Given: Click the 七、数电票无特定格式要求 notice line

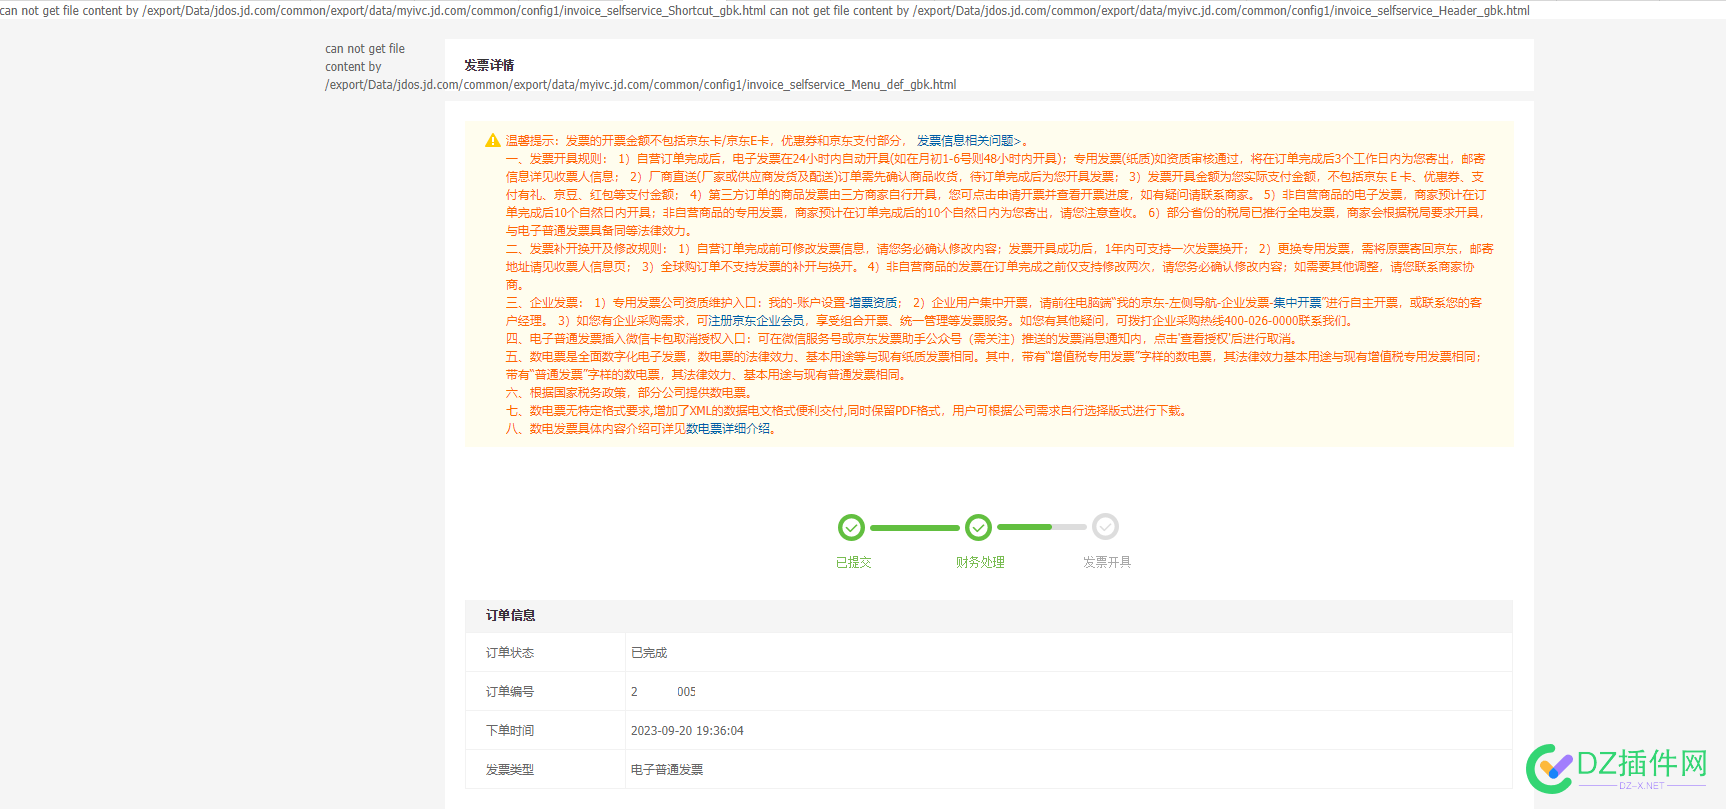Looking at the screenshot, I should pyautogui.click(x=848, y=411).
